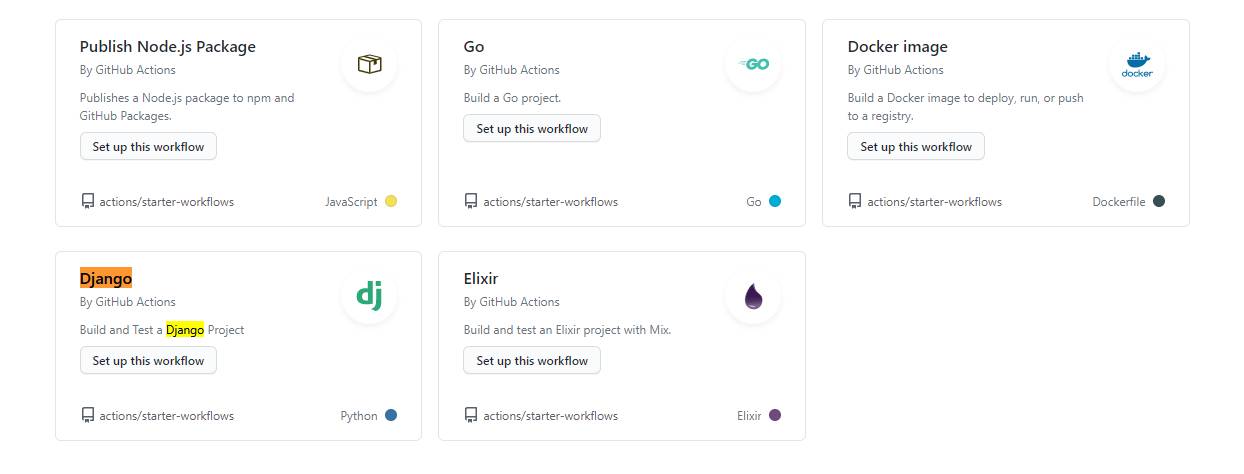Click repo icon in Publish Node.js card
Viewport: 1244px width, 474px height.
pos(87,201)
